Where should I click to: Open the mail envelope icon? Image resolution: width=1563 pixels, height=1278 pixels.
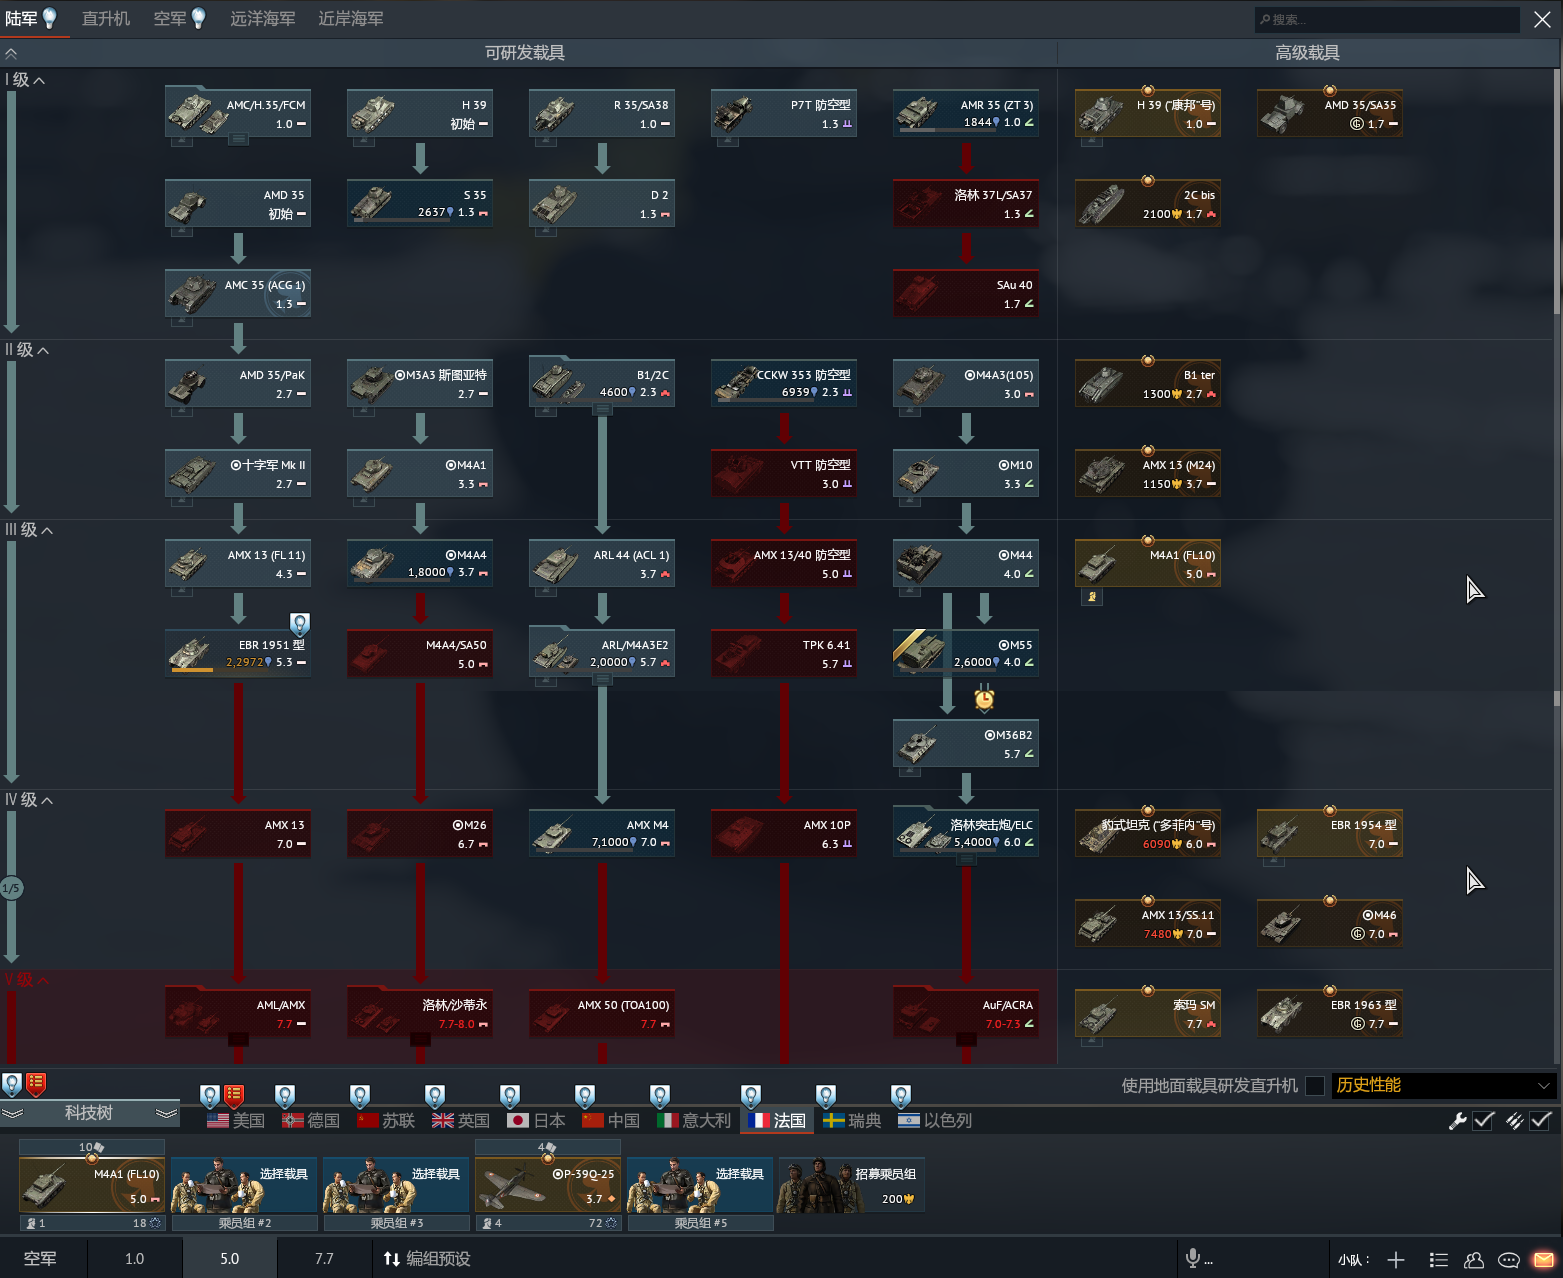[1544, 1259]
